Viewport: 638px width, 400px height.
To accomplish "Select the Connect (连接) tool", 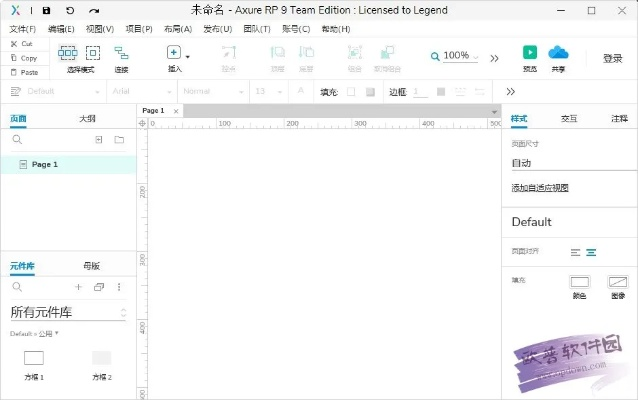I will point(121,53).
